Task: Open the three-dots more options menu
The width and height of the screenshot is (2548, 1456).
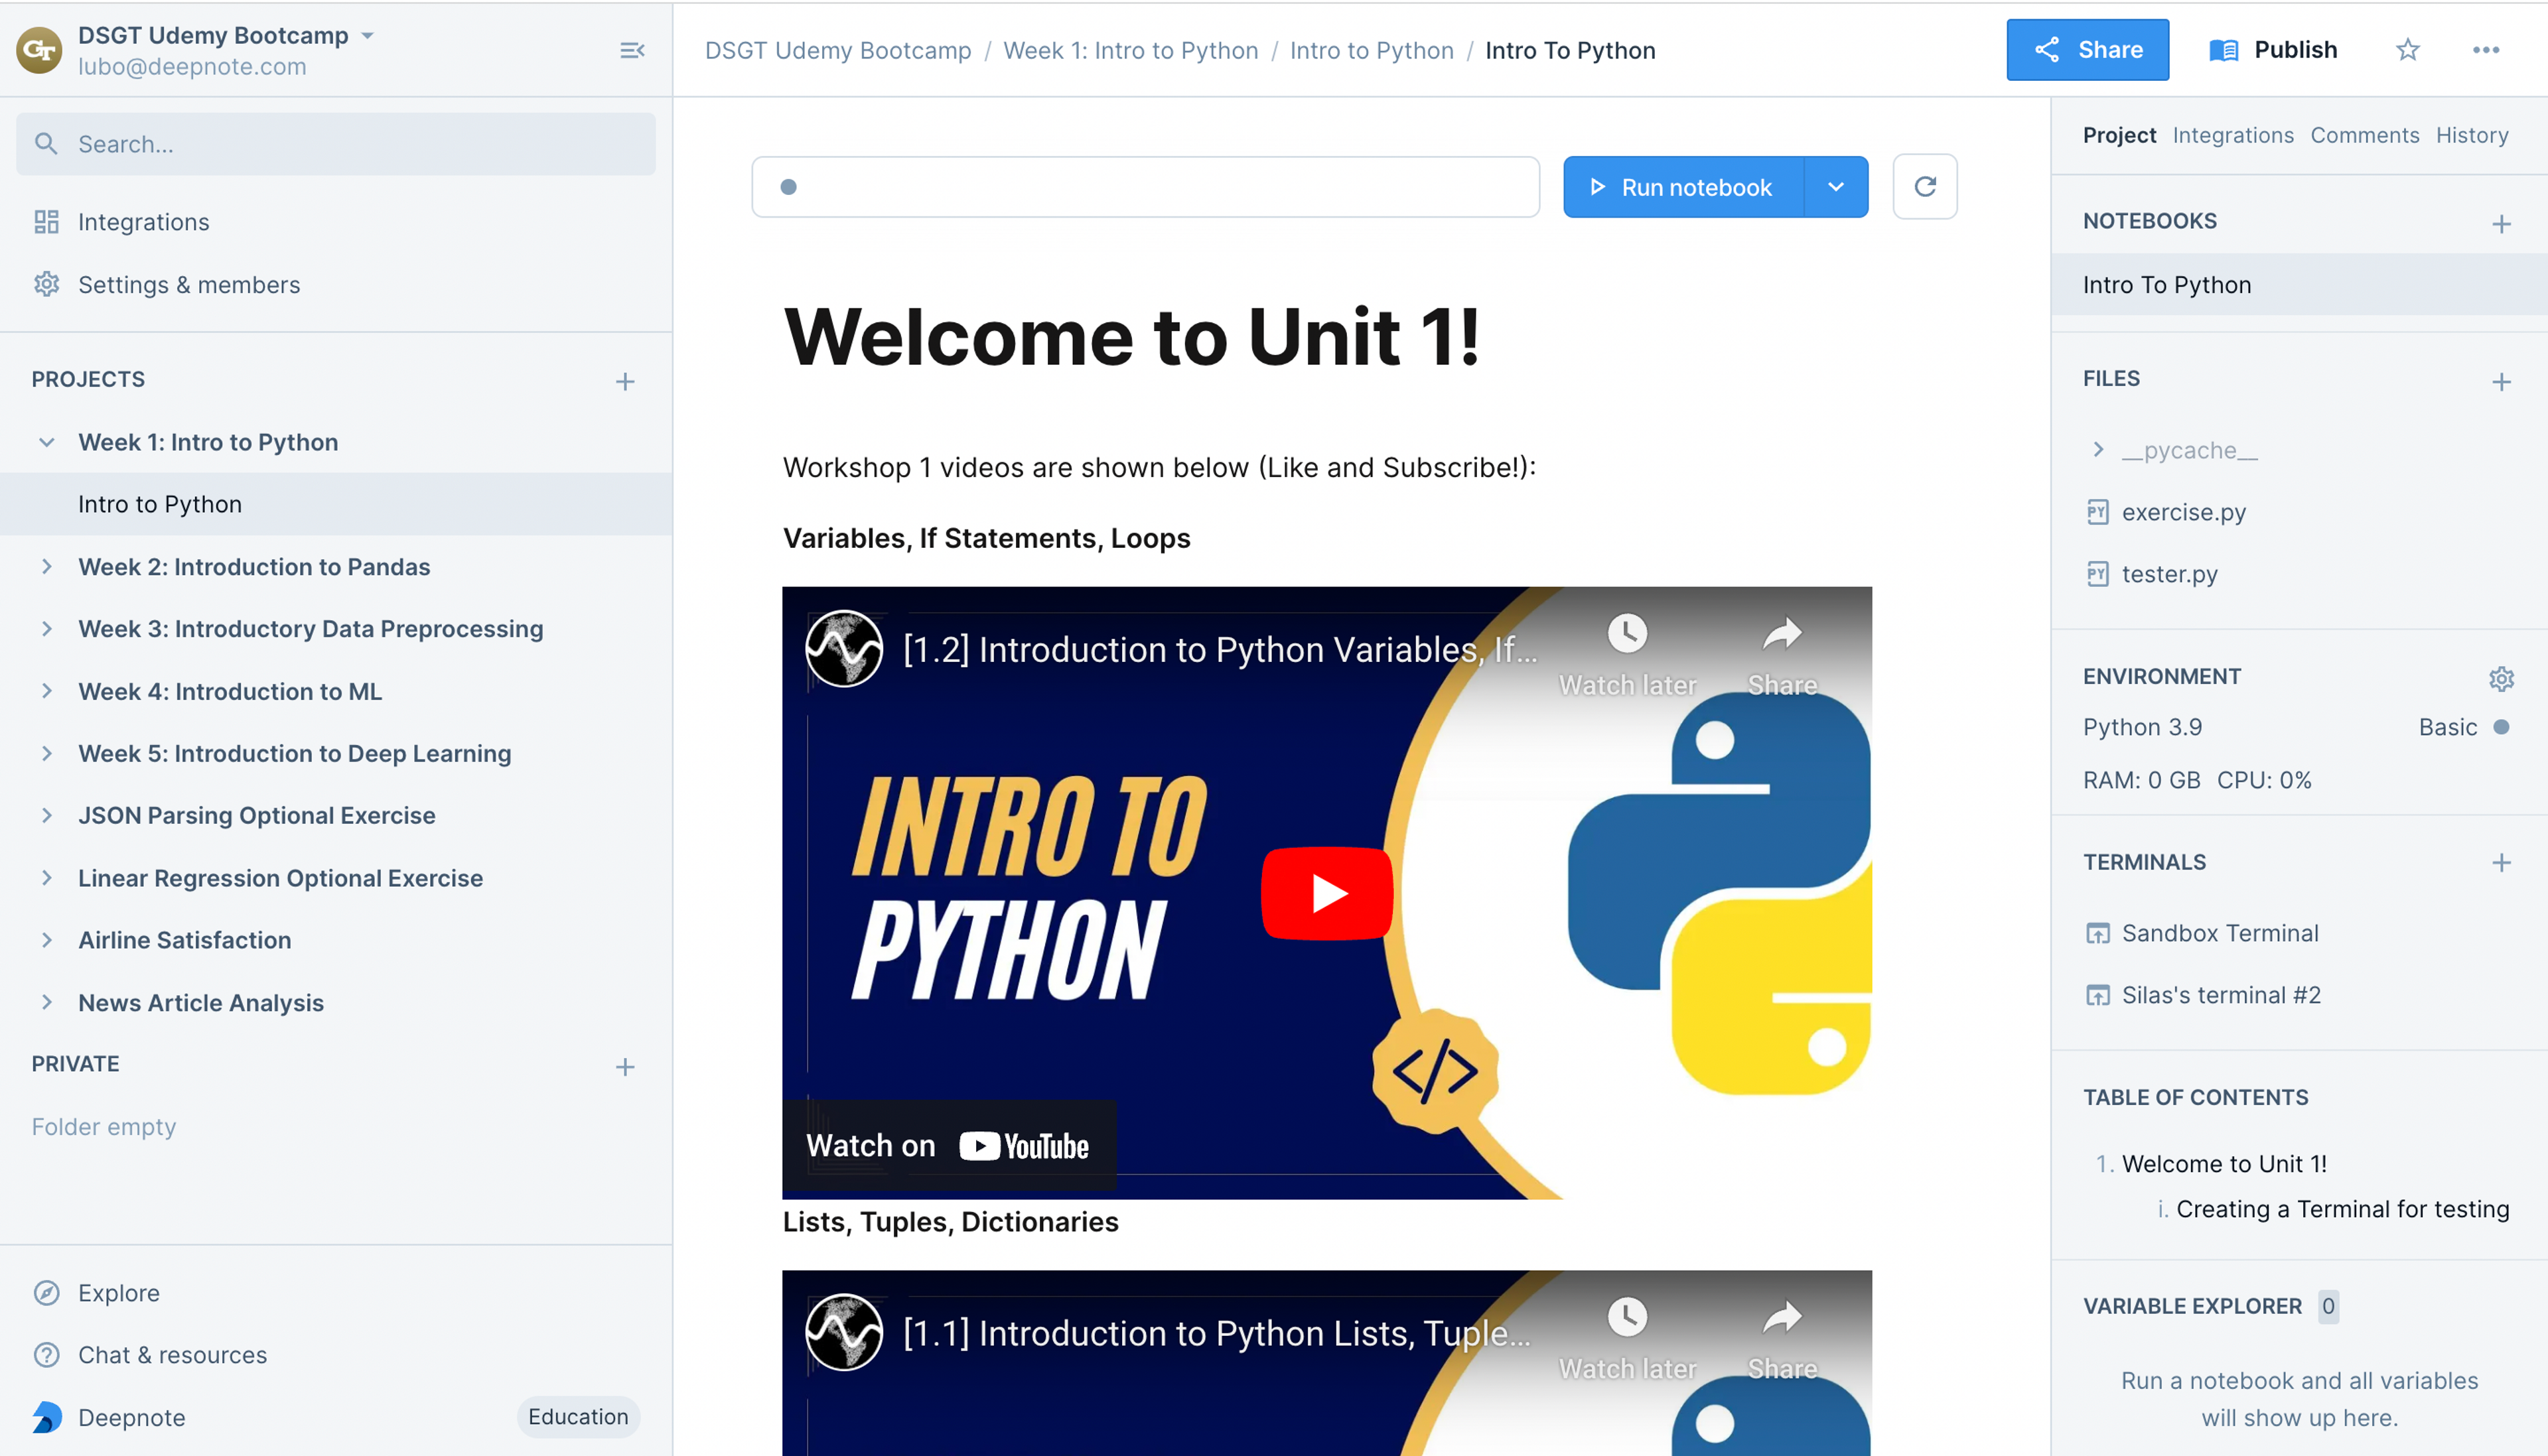Action: point(2486,50)
